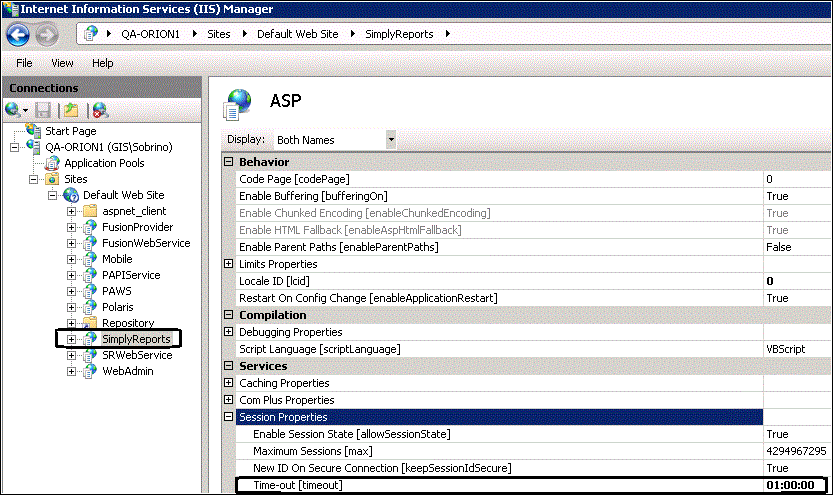Open the File menu
Viewport: 833px width, 495px height.
(25, 63)
